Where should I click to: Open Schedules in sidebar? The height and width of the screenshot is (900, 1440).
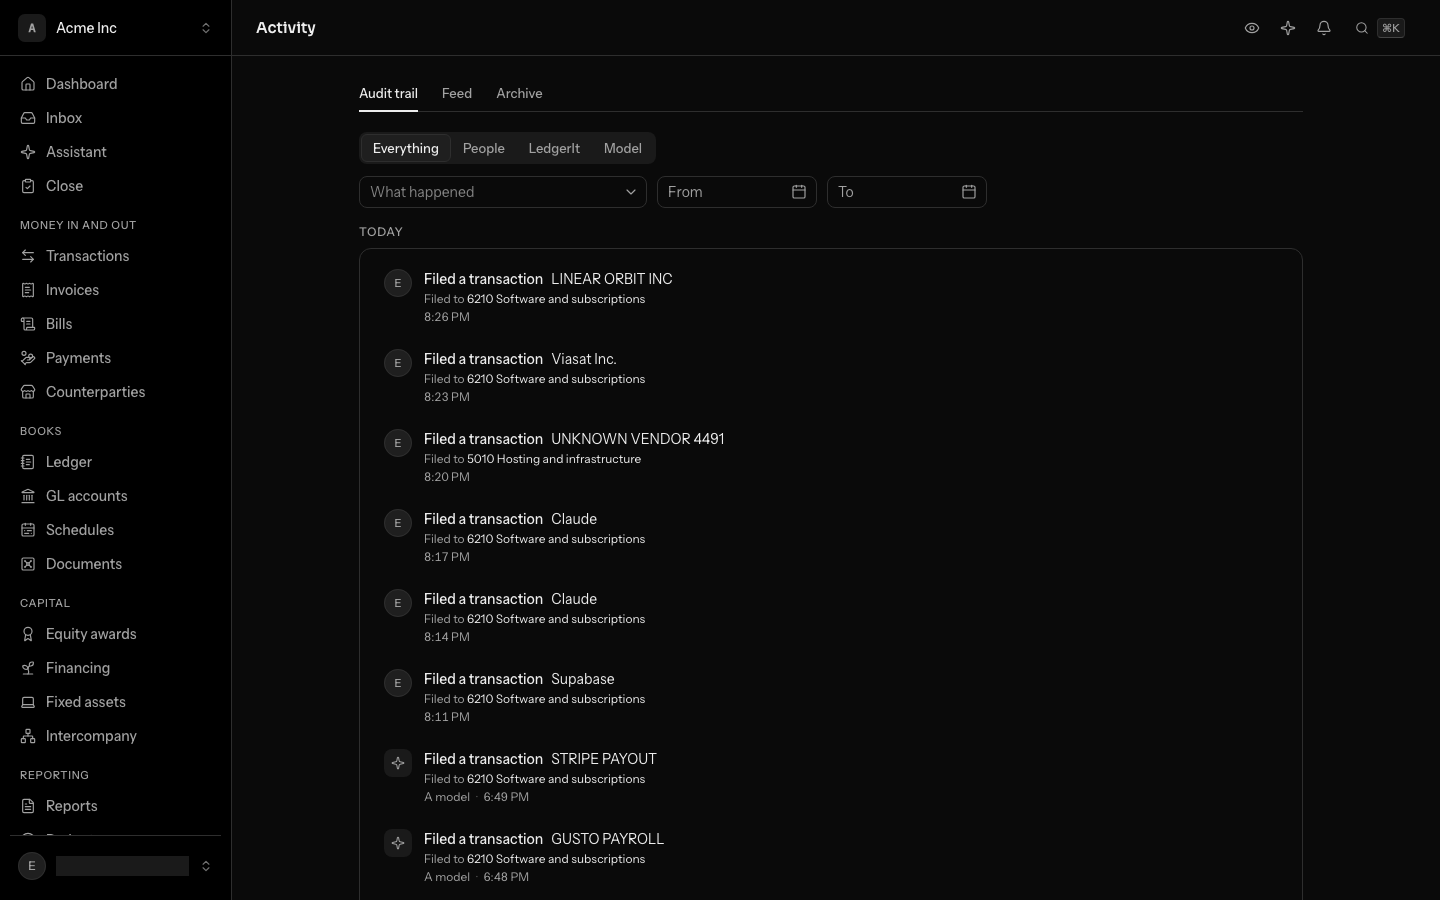pos(115,530)
